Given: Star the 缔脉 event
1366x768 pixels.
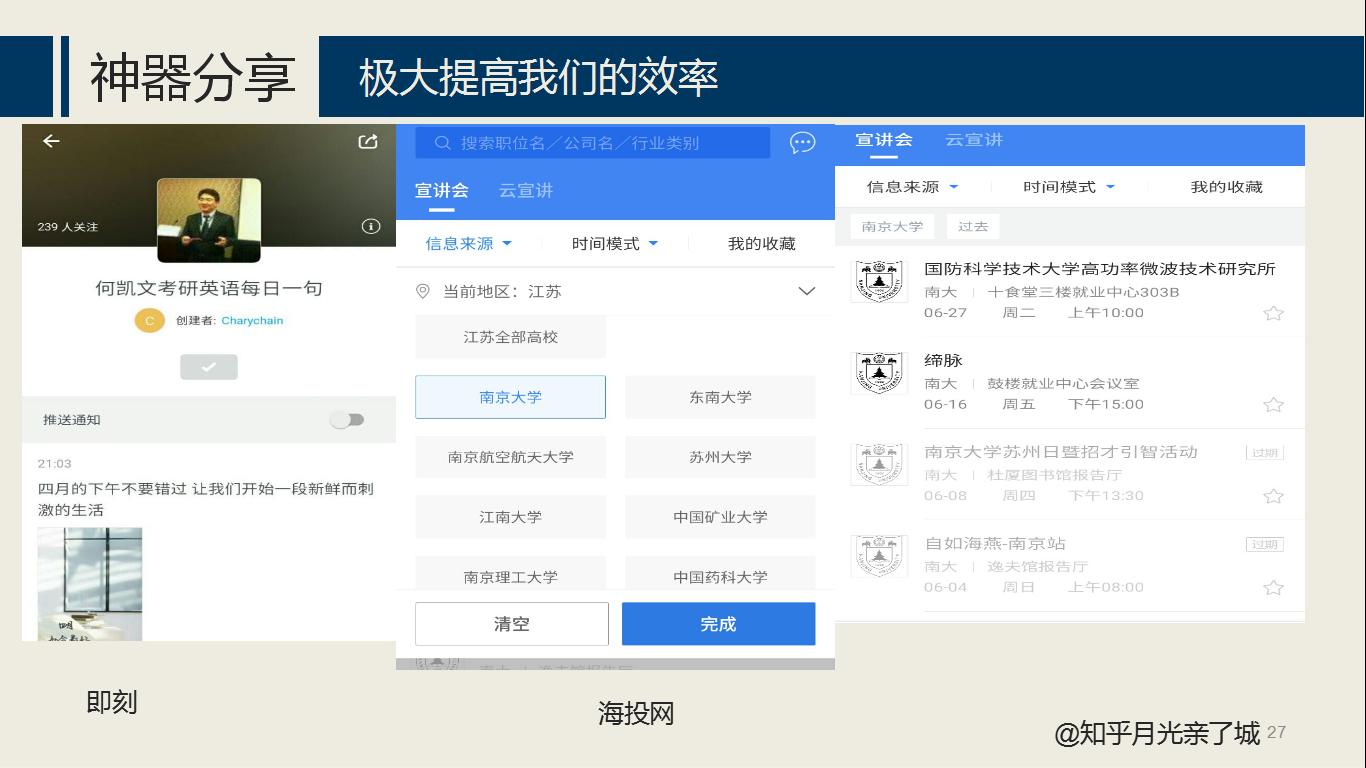Looking at the screenshot, I should pyautogui.click(x=1273, y=405).
